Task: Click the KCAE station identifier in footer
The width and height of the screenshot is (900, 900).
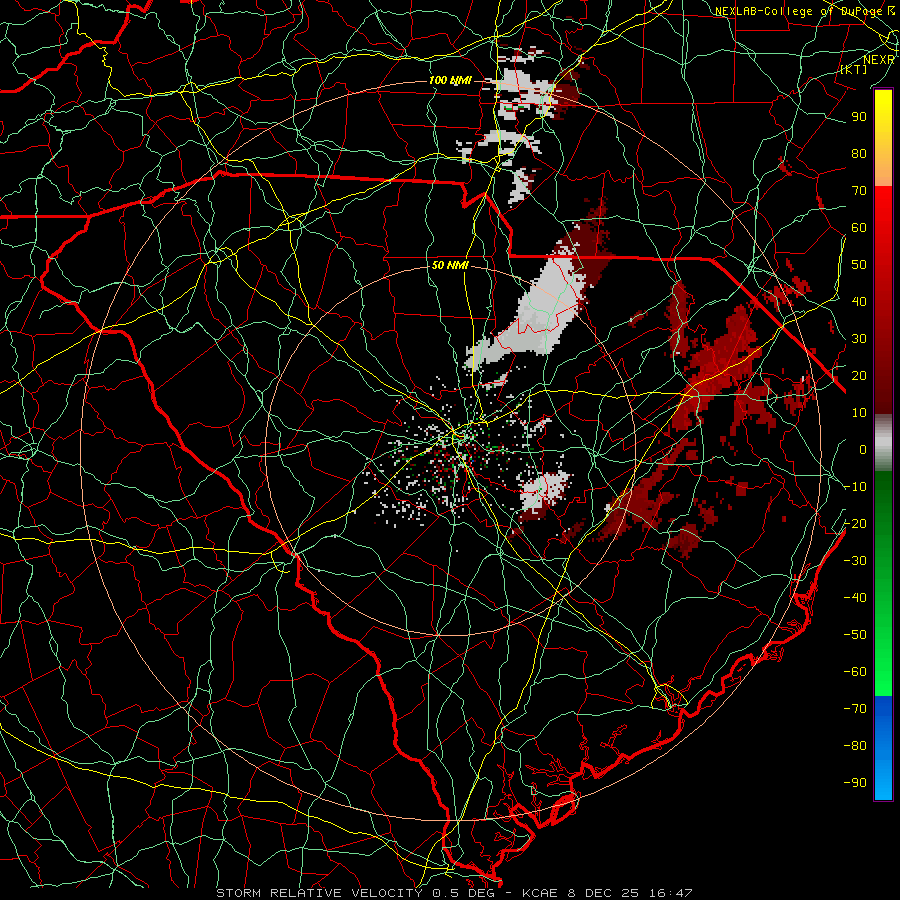Action: click(x=540, y=893)
